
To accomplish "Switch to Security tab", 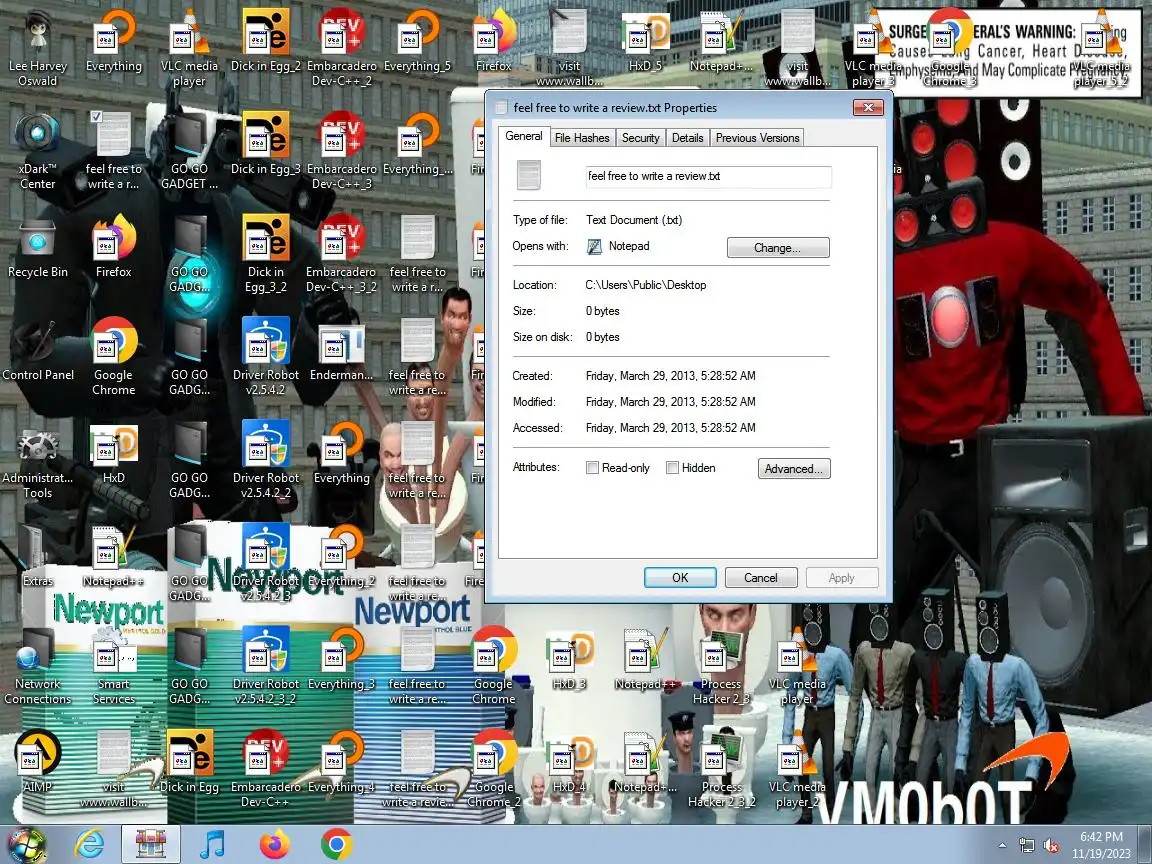I will 641,138.
